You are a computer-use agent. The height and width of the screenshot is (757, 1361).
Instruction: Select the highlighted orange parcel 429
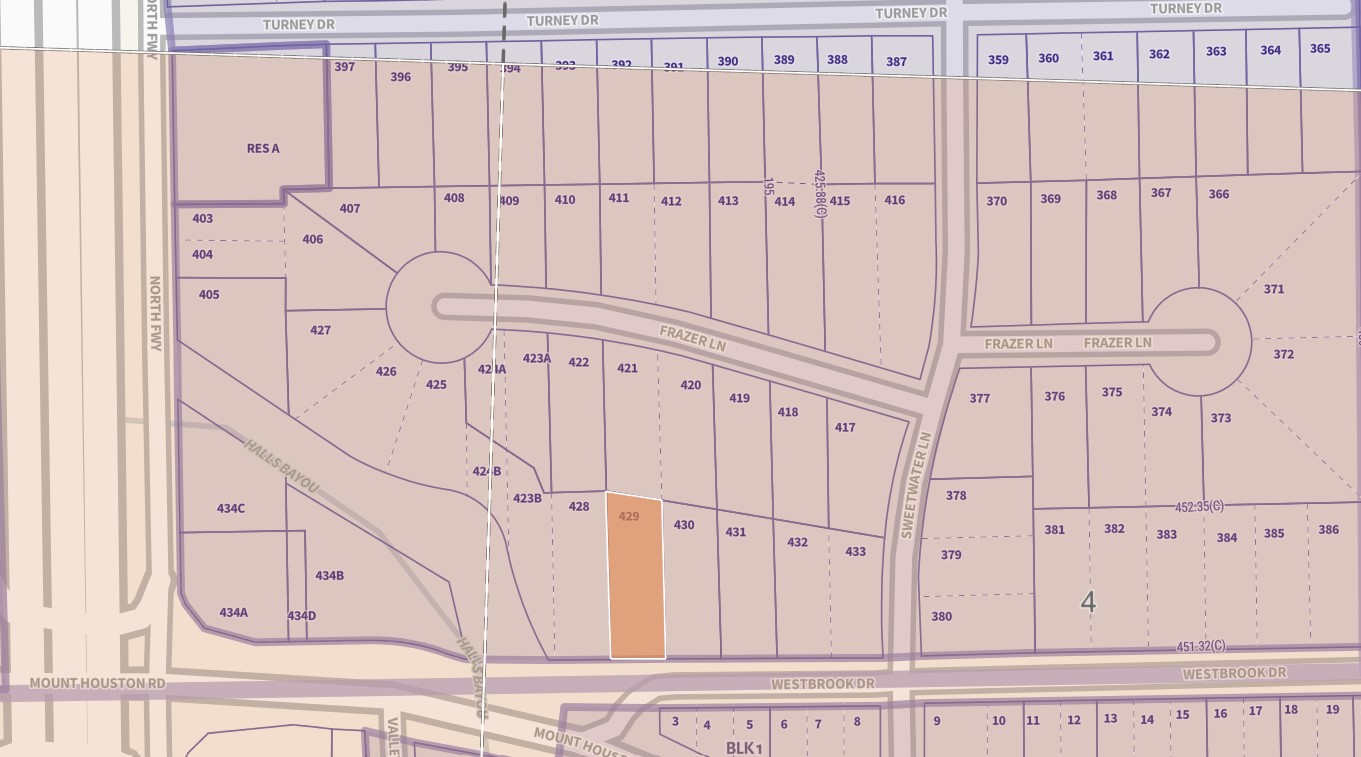pyautogui.click(x=636, y=576)
